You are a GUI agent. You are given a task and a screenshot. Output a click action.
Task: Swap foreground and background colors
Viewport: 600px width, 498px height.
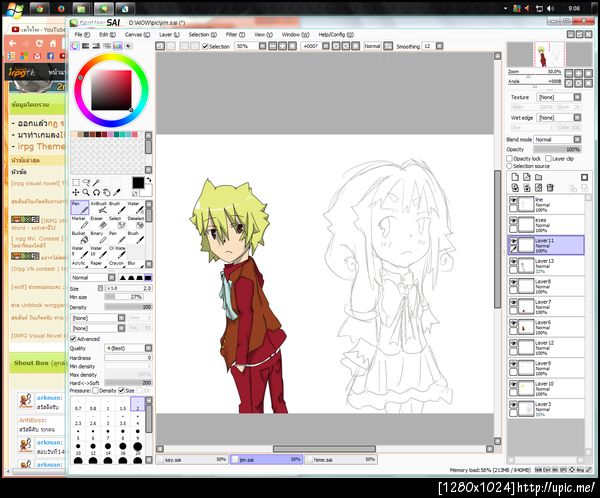pyautogui.click(x=149, y=179)
